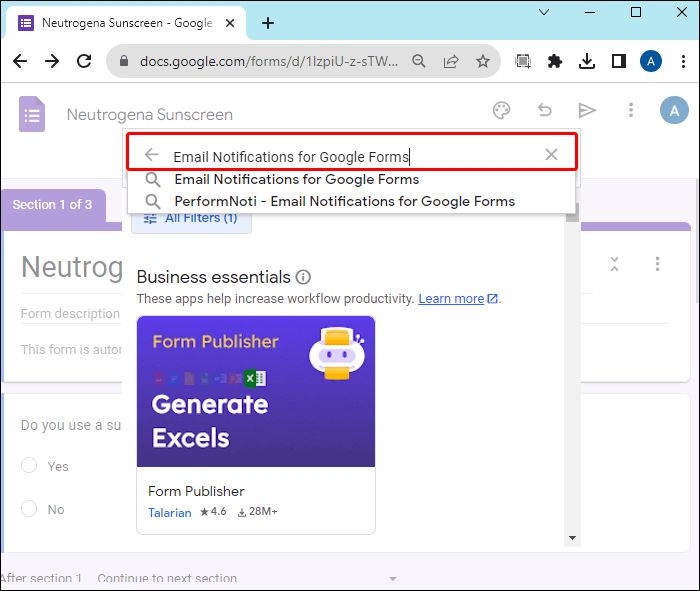Collapse section 1 with the arrows icon

(615, 264)
